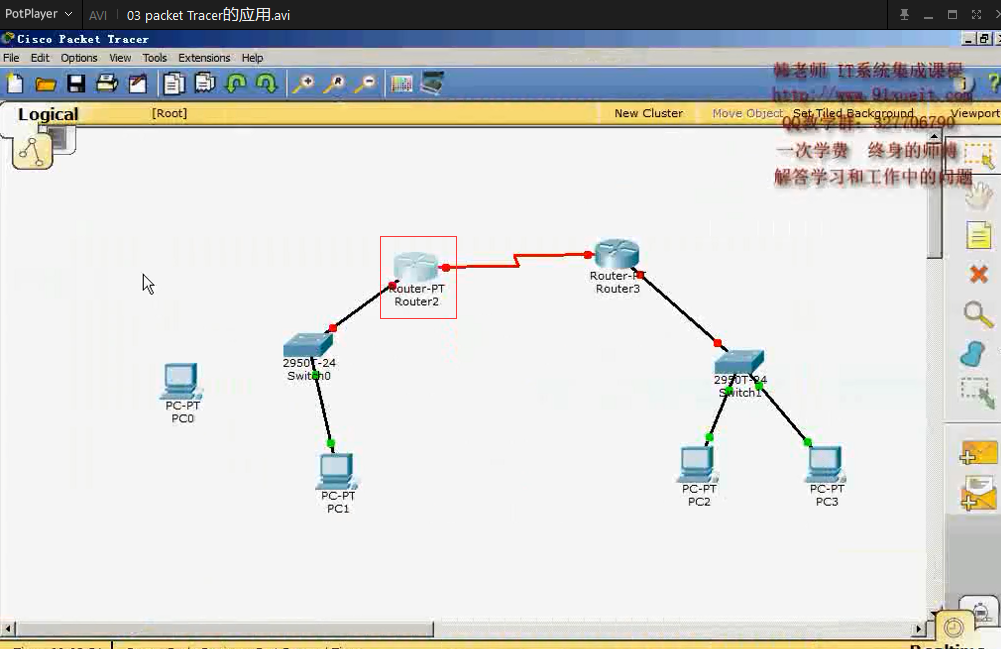Create a new file from the toolbar

tap(15, 84)
